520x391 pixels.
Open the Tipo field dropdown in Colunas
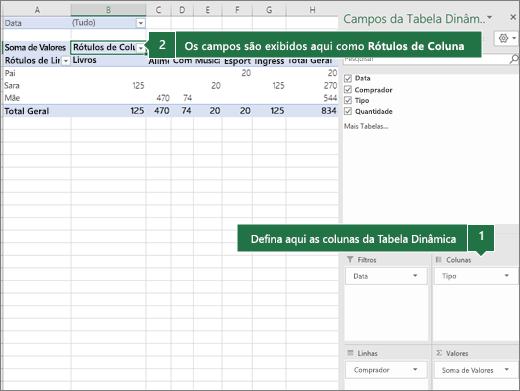tap(507, 275)
